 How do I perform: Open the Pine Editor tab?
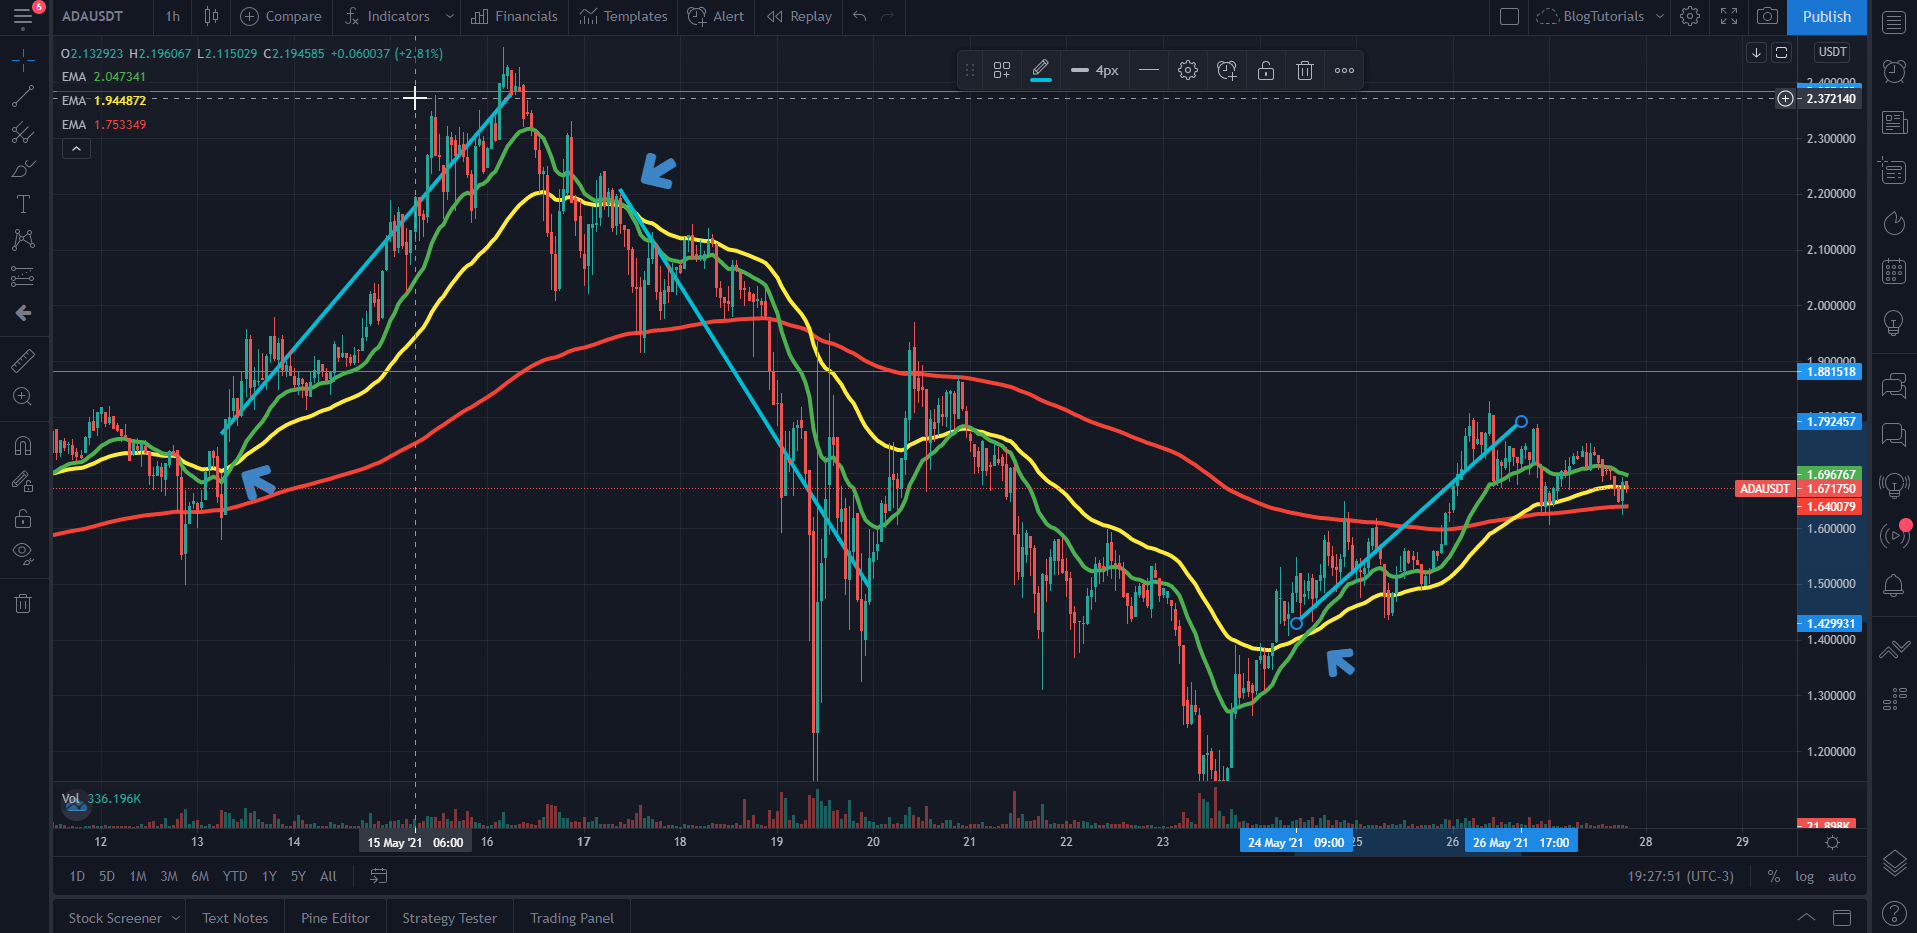click(x=335, y=918)
